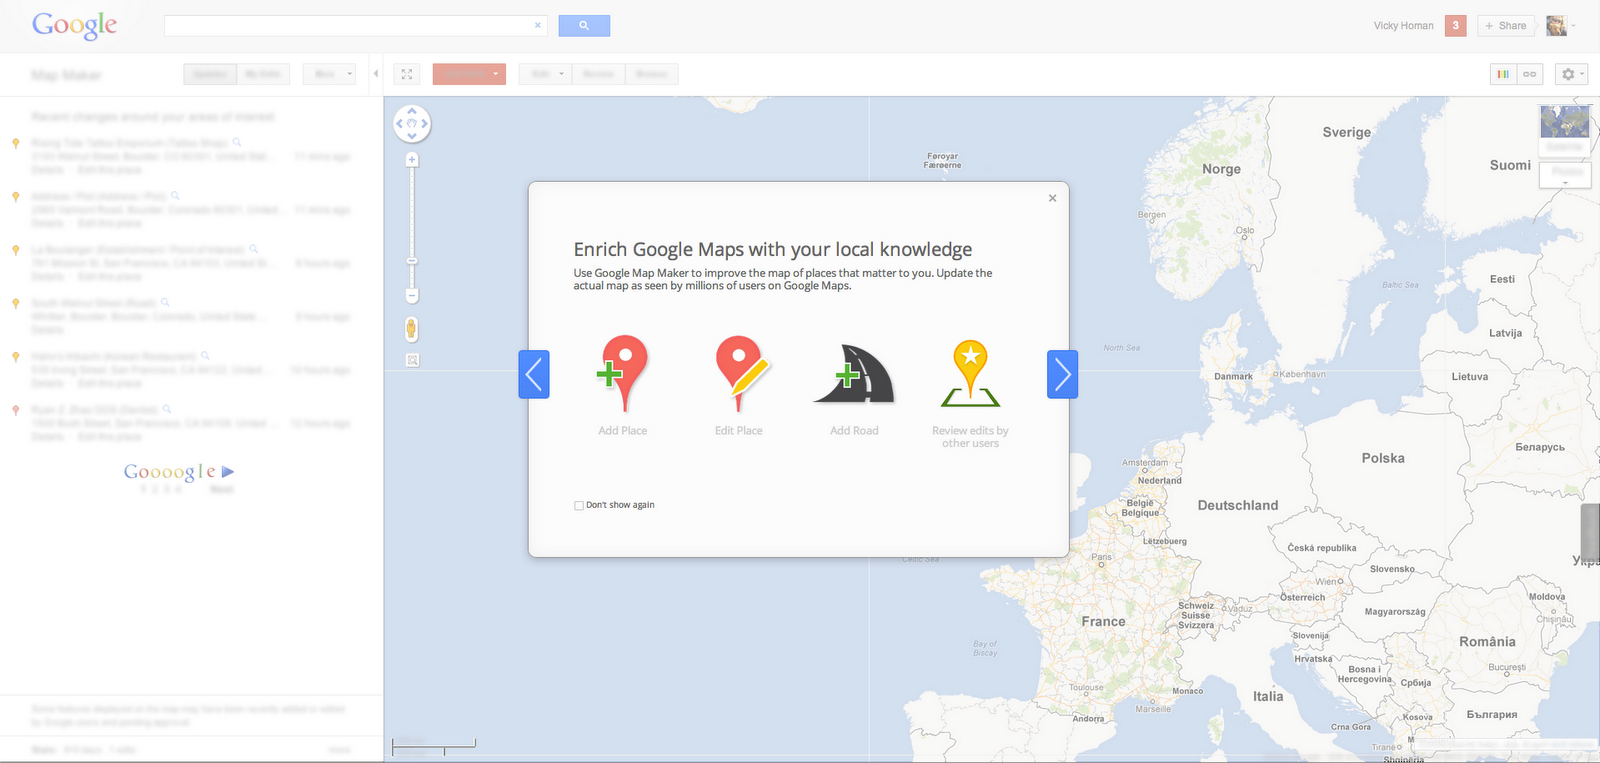Click the Add Place label text
Image resolution: width=1600 pixels, height=763 pixels.
(622, 431)
